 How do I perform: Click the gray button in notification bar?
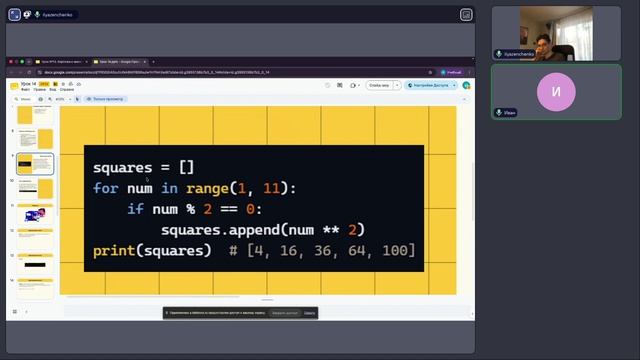tap(285, 313)
